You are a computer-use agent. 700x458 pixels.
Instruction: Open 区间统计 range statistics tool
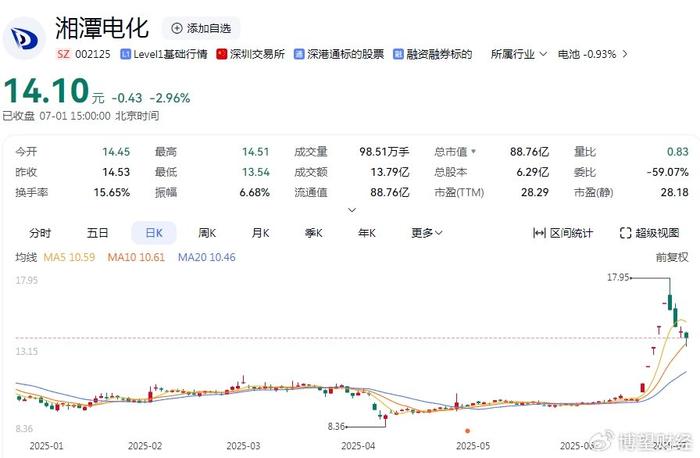pos(563,233)
